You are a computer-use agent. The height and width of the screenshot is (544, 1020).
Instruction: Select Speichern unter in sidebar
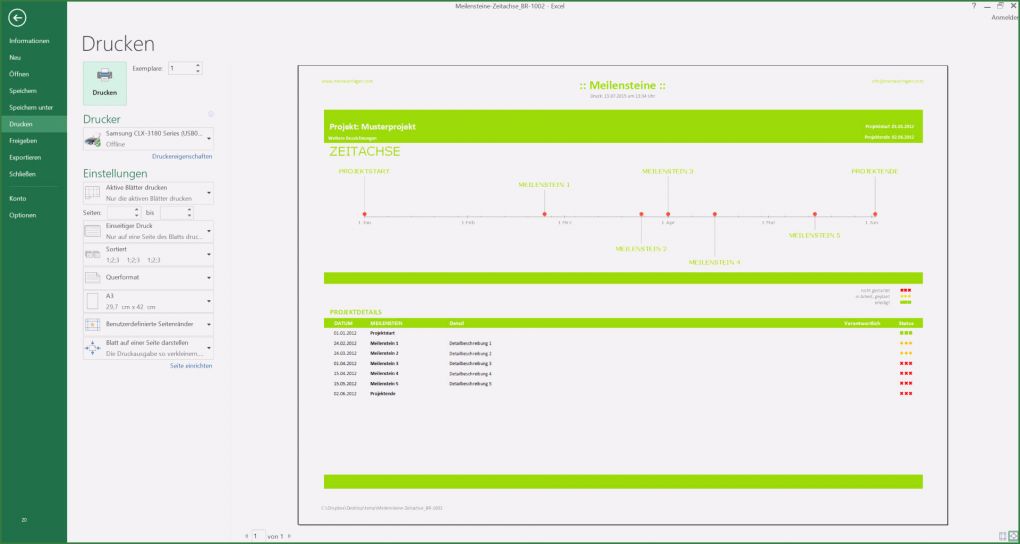coord(31,107)
